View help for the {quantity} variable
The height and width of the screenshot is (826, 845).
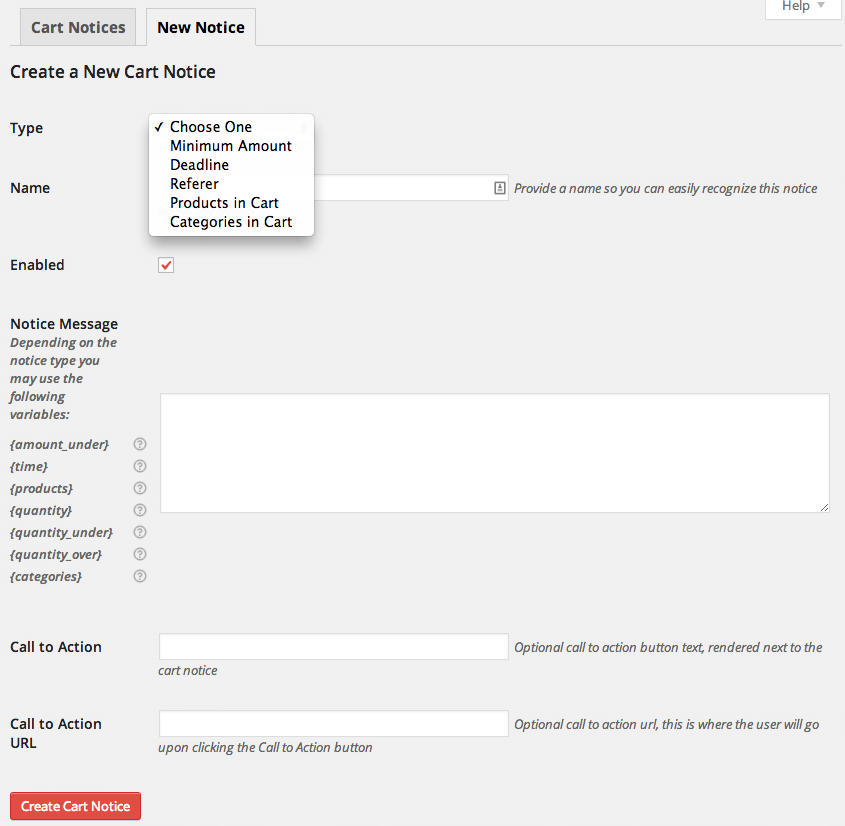[x=139, y=510]
